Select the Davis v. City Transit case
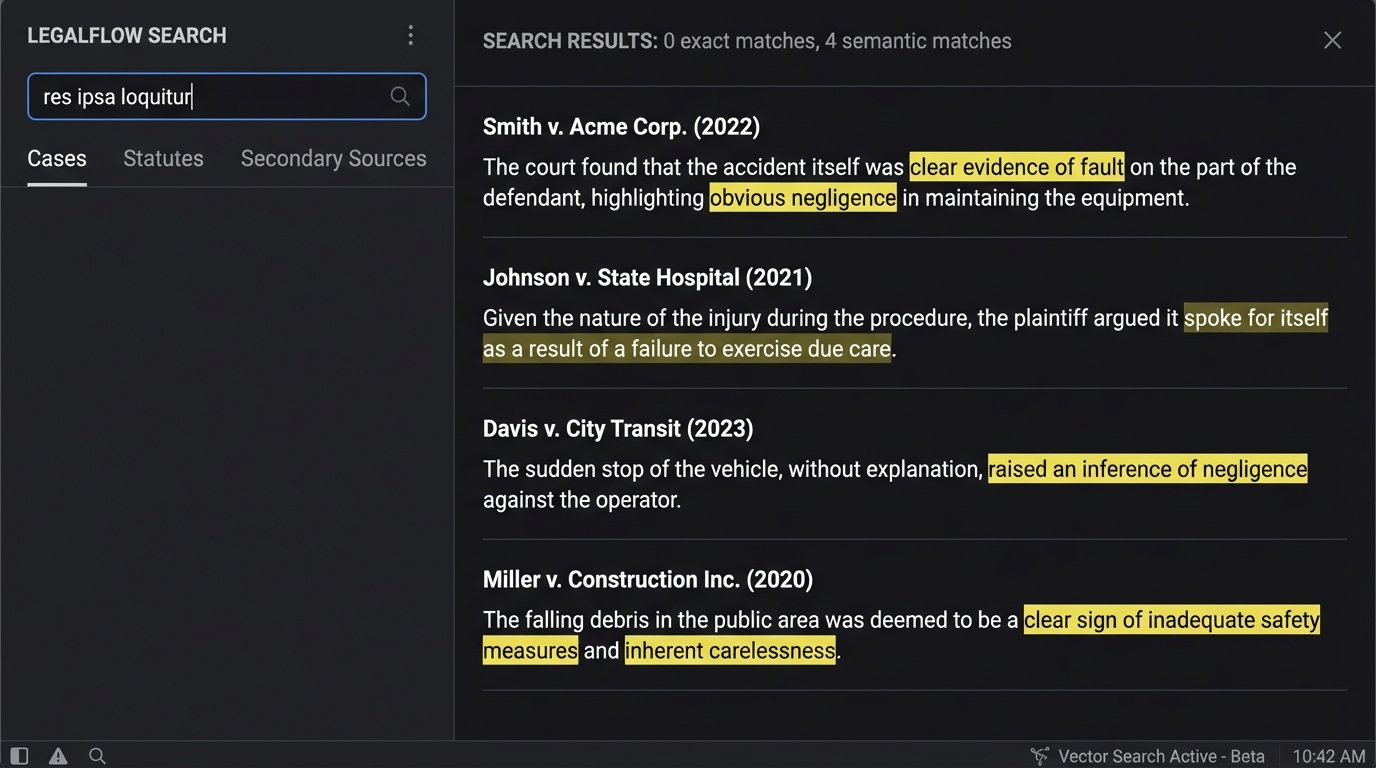 618,429
